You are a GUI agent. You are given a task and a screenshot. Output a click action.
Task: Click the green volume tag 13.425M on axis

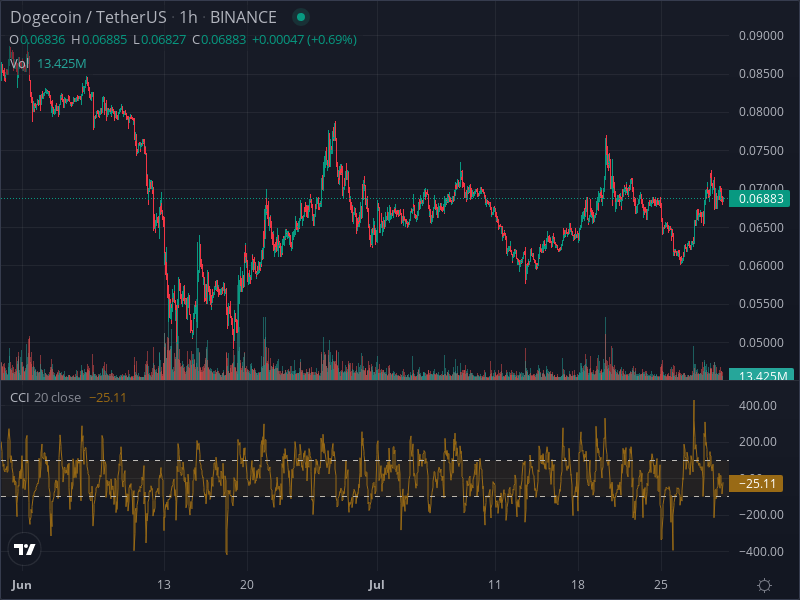pos(761,374)
